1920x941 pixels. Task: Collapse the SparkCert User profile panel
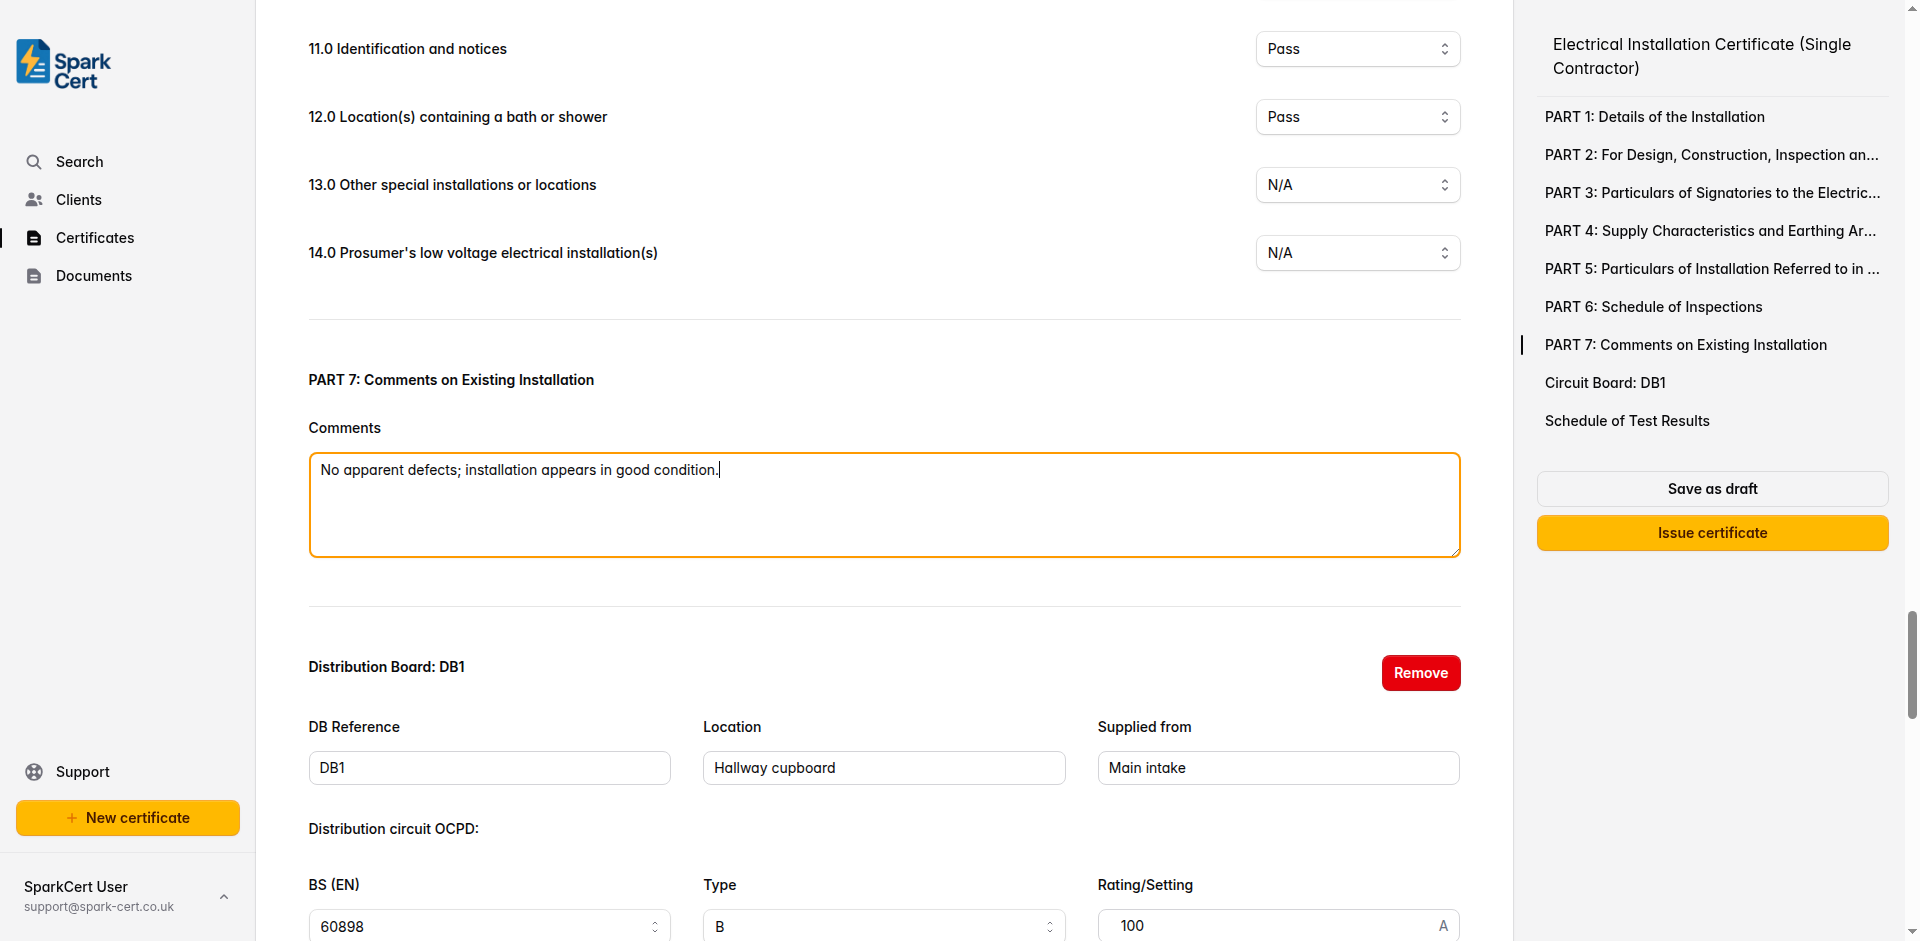point(223,896)
